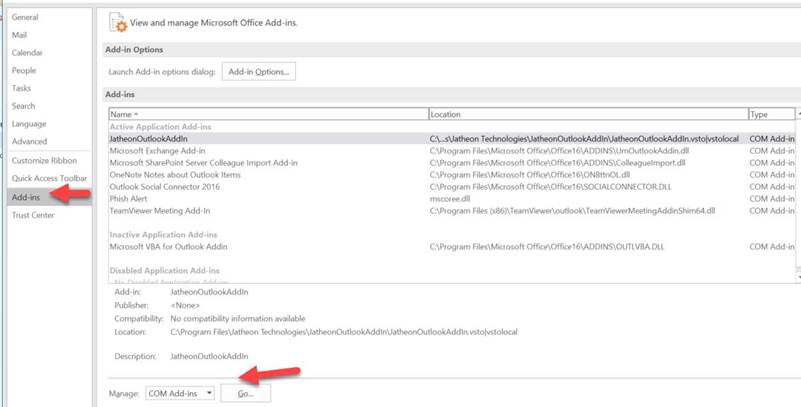801x407 pixels.
Task: Sort add-ins by Name column header
Action: [x=269, y=114]
